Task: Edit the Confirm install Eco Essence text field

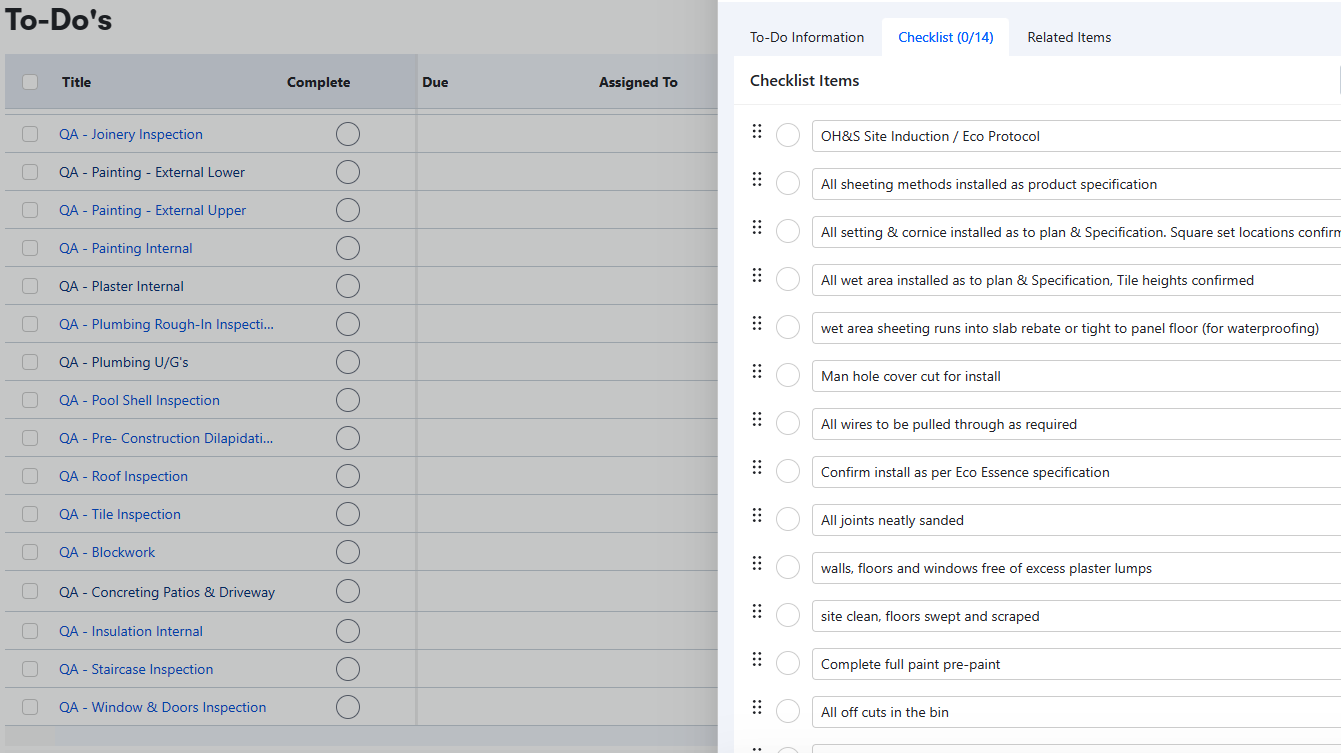Action: pos(1076,472)
